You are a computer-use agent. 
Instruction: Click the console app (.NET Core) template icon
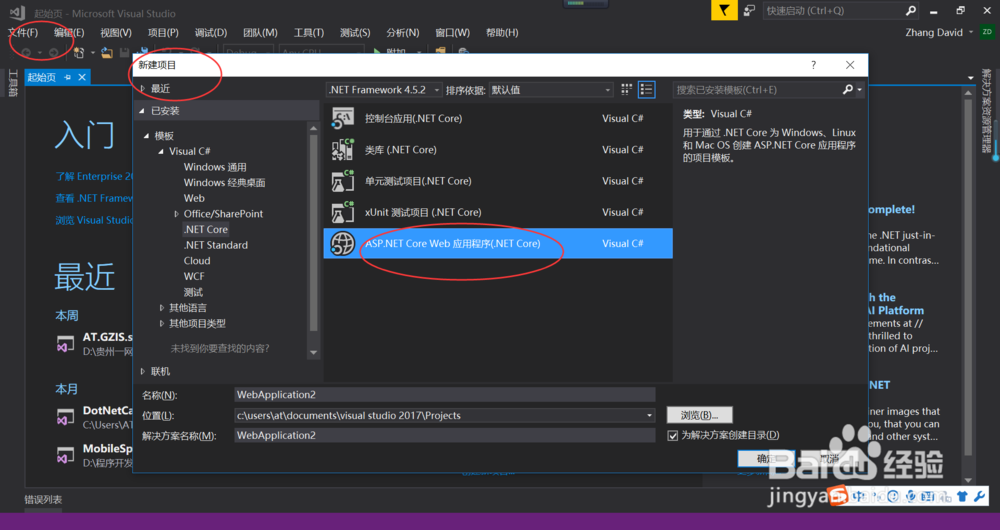342,119
